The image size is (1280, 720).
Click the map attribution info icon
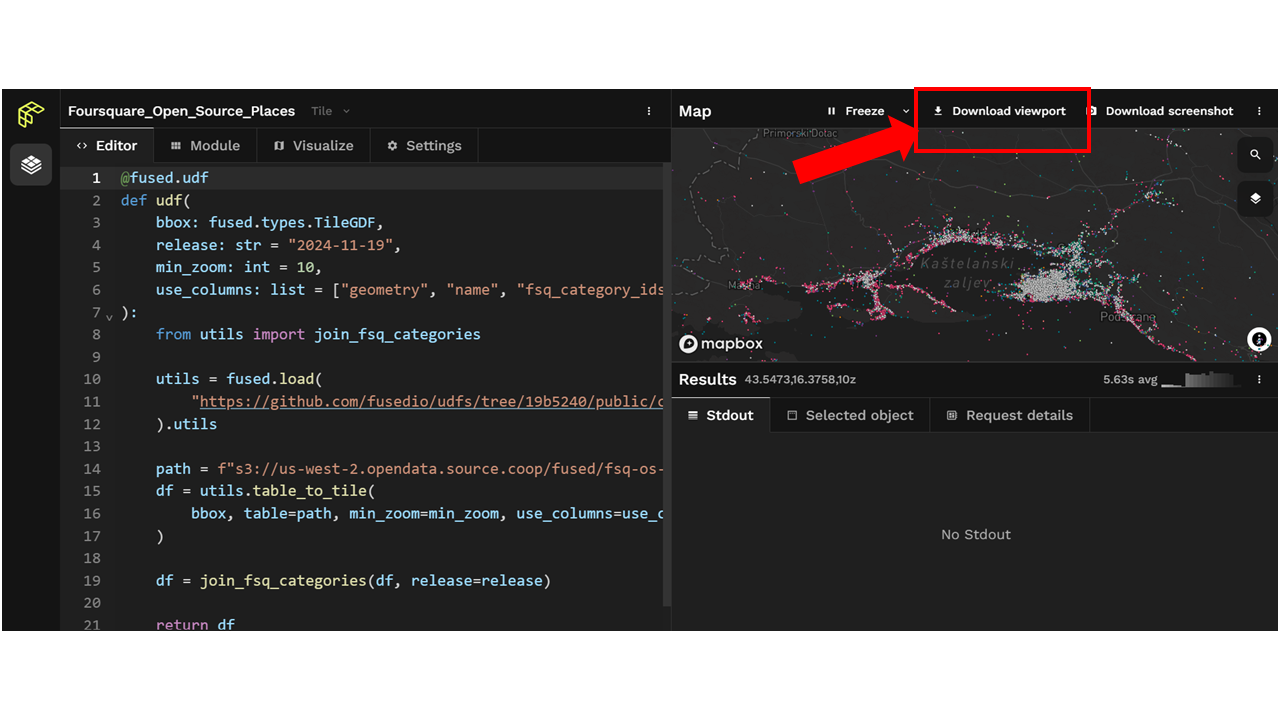[x=1259, y=340]
